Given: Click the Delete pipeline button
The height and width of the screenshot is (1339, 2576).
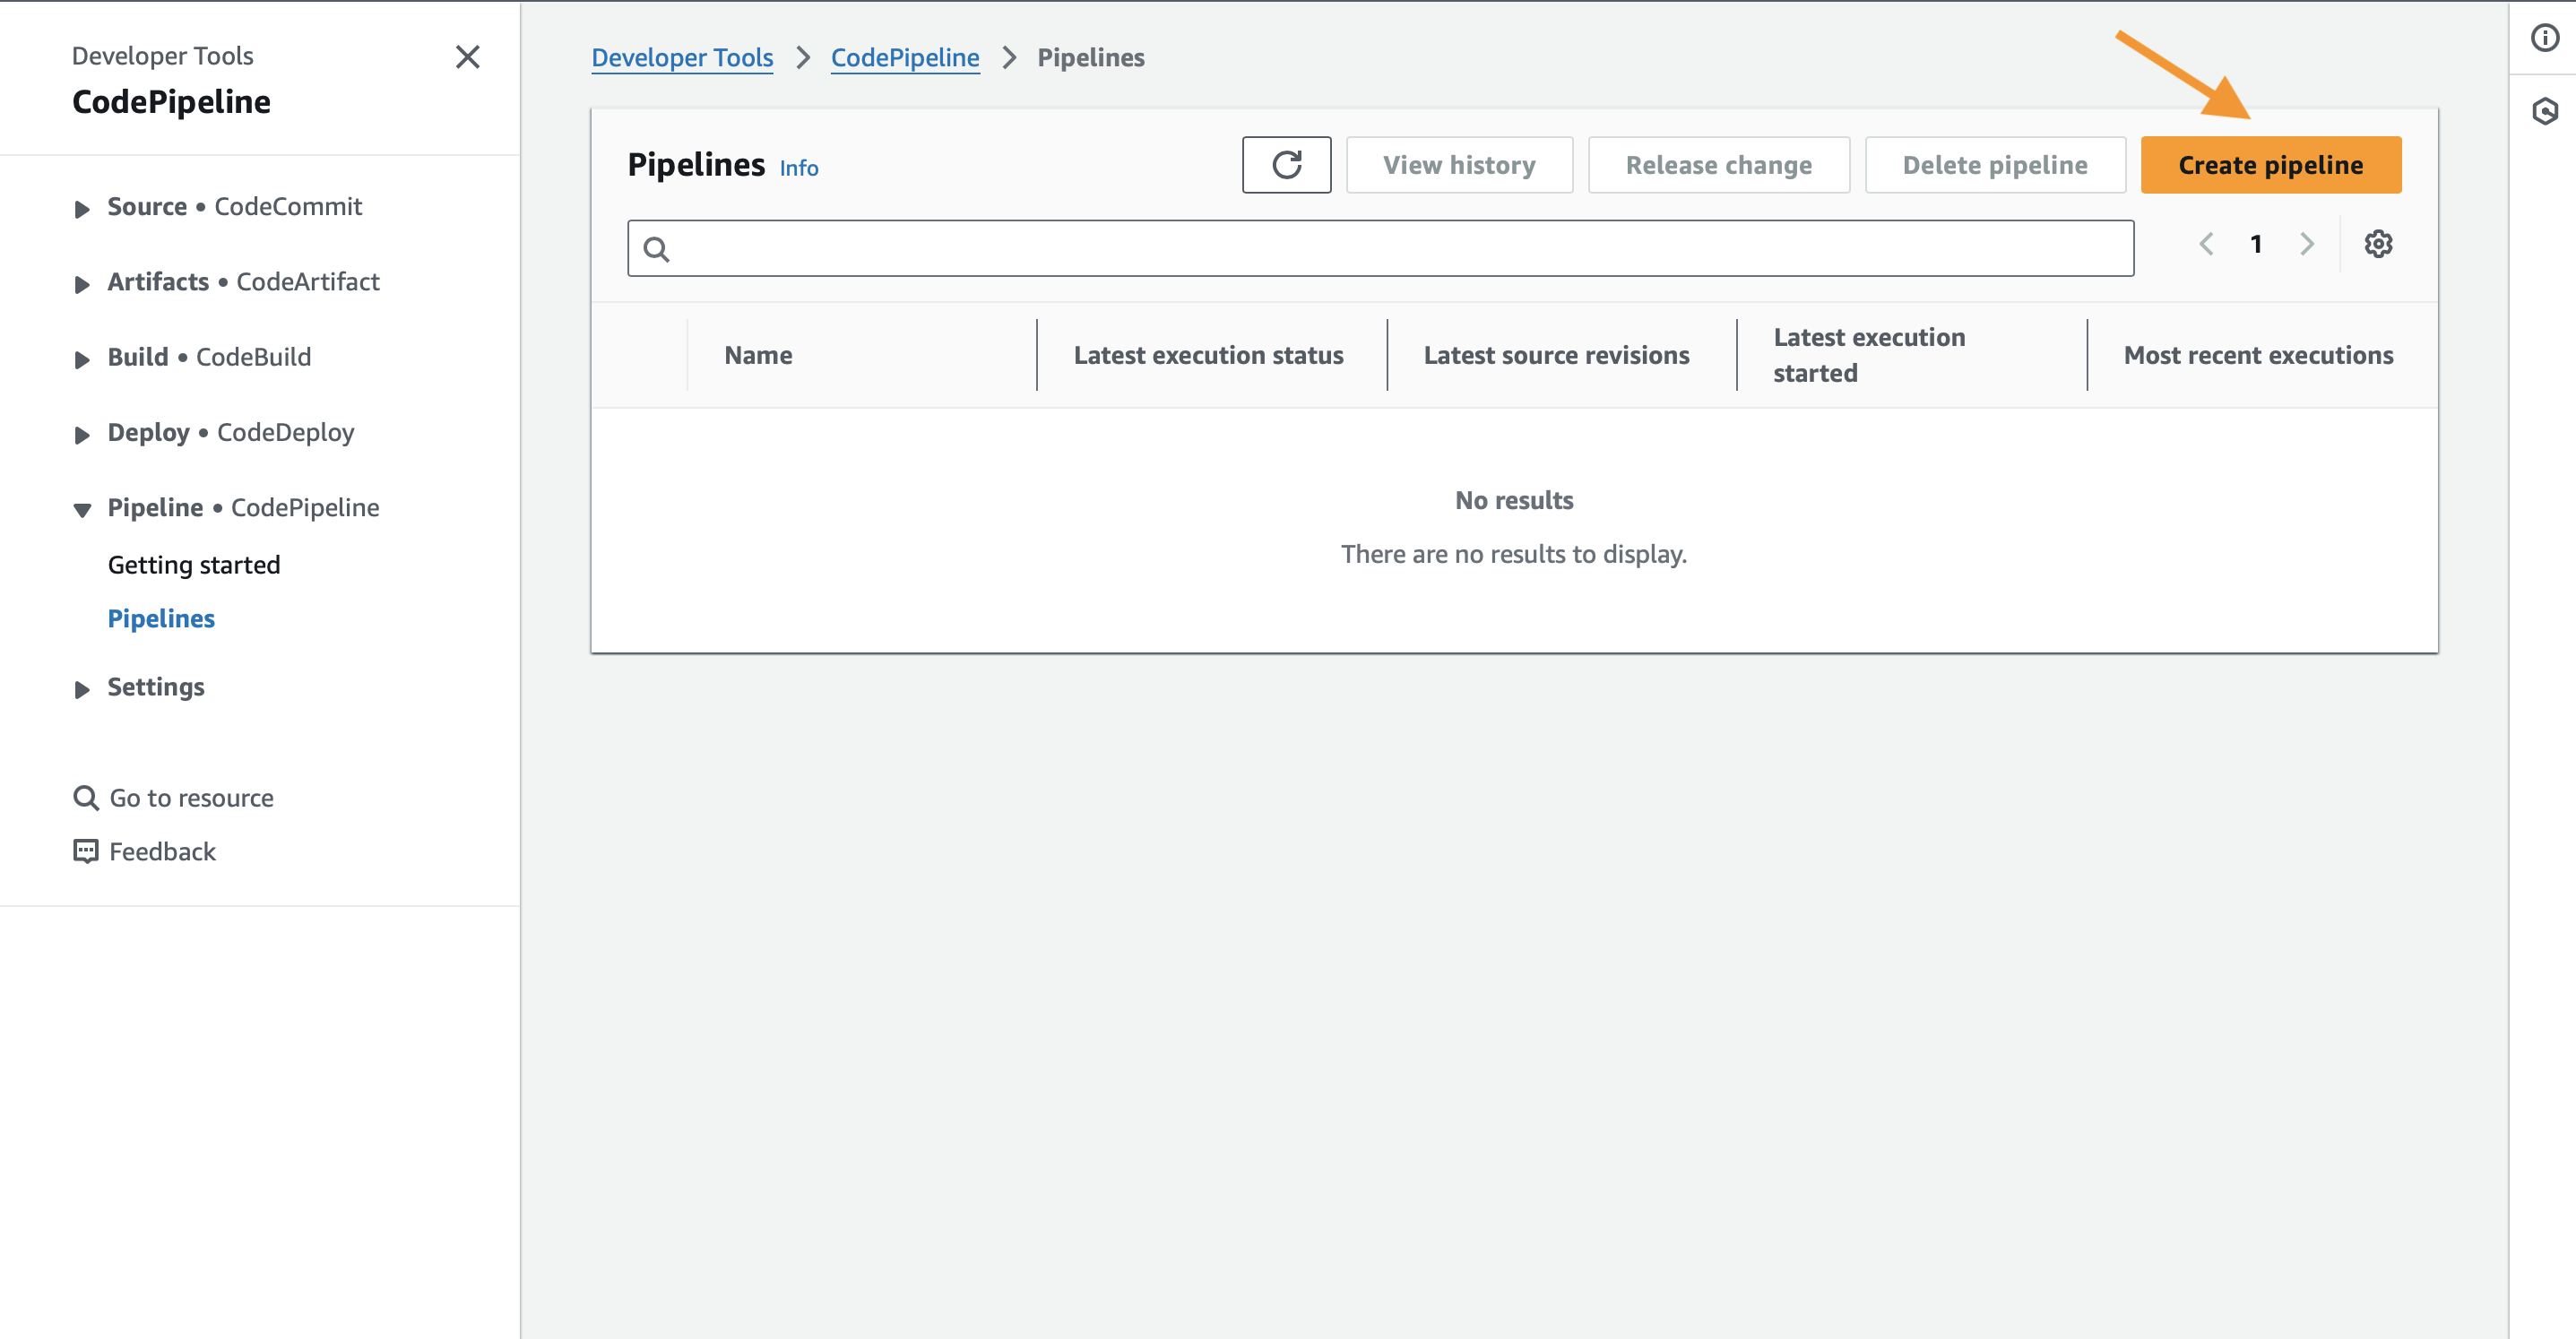Looking at the screenshot, I should coord(1995,165).
